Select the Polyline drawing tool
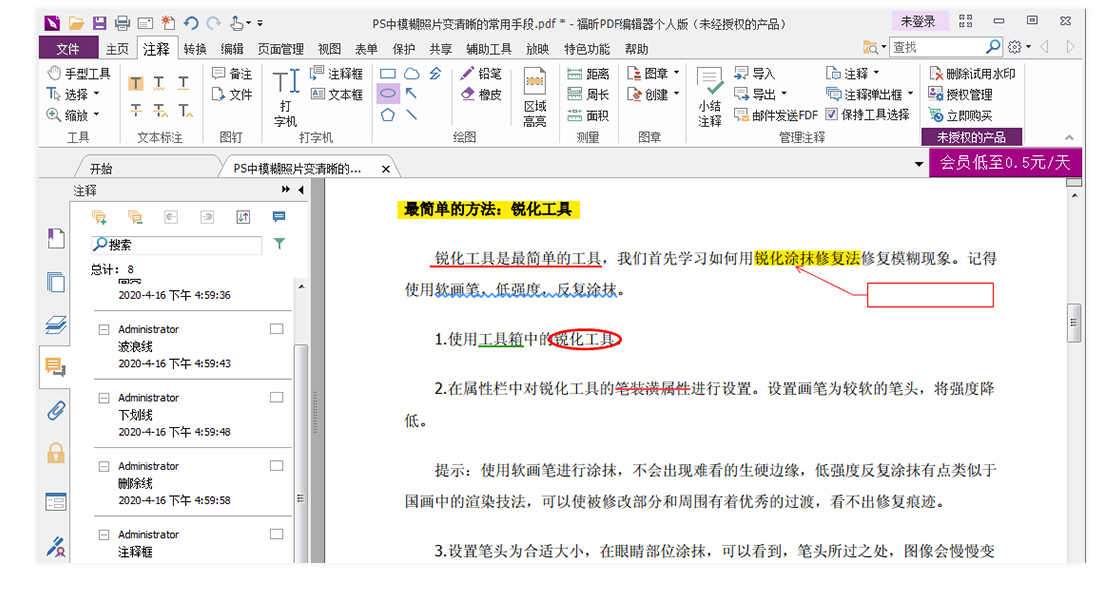 [x=435, y=74]
